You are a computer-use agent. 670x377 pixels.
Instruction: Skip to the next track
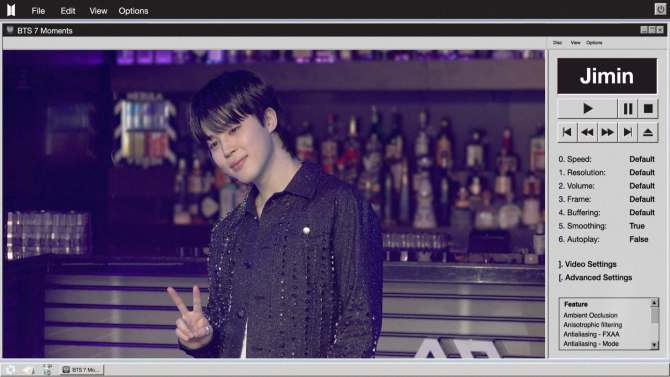(627, 133)
